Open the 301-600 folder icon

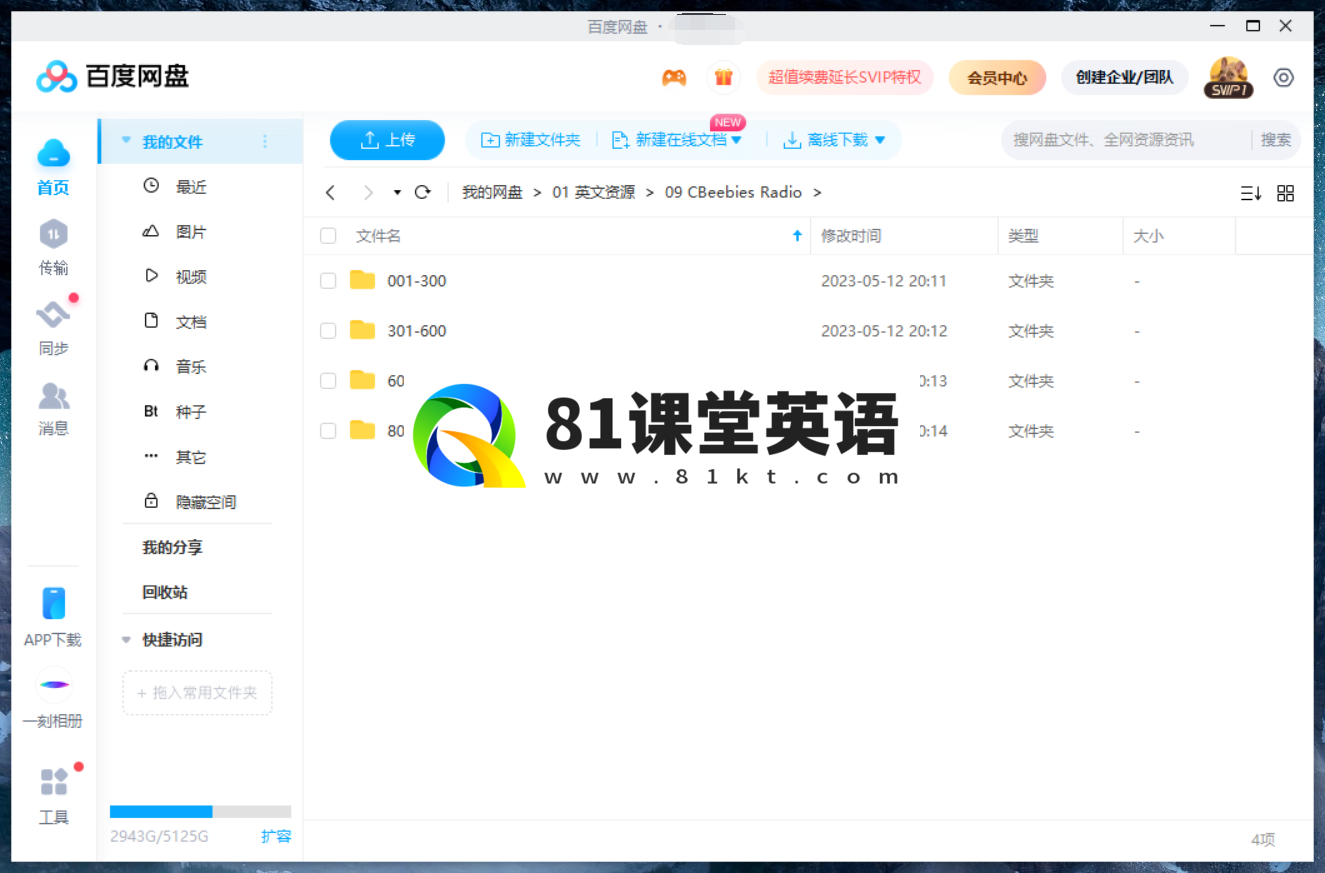tap(362, 330)
